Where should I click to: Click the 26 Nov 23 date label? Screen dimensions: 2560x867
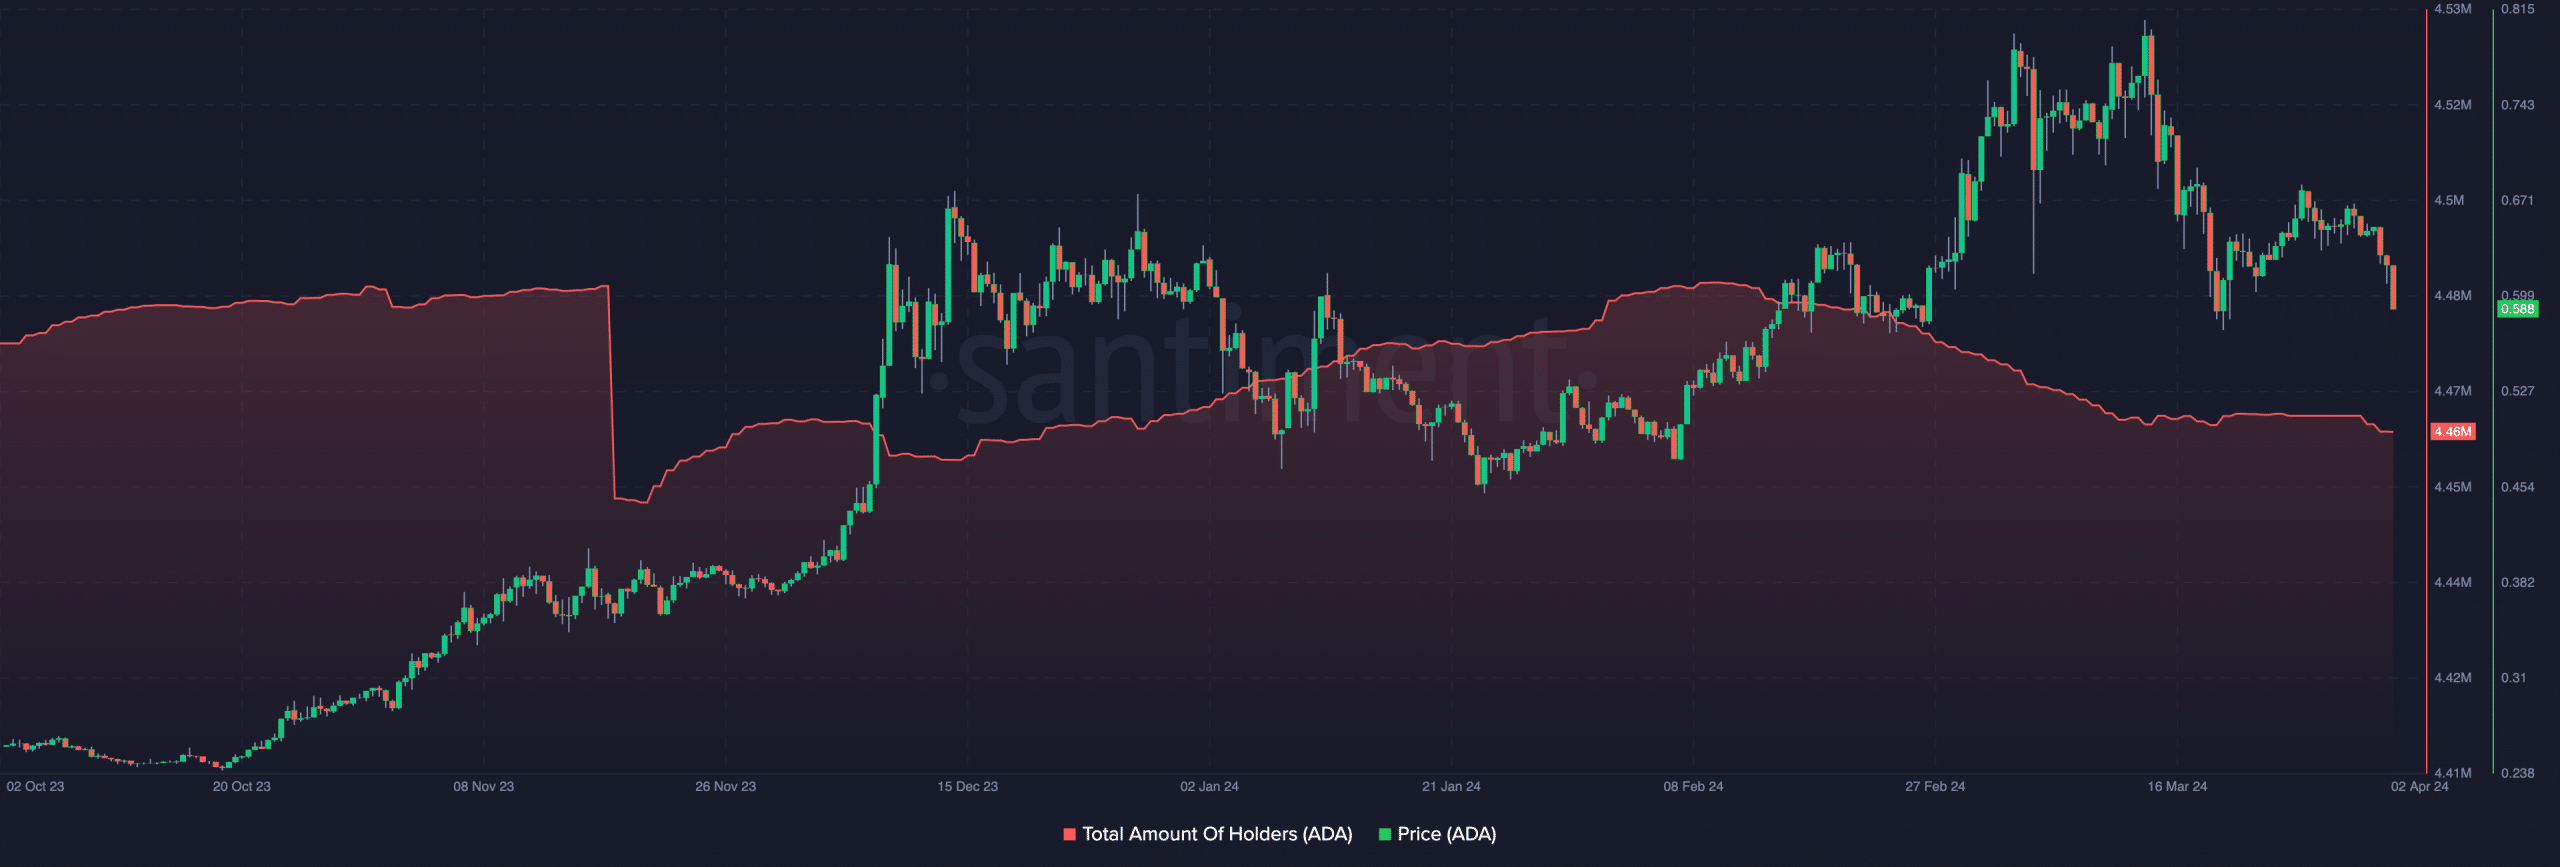726,786
